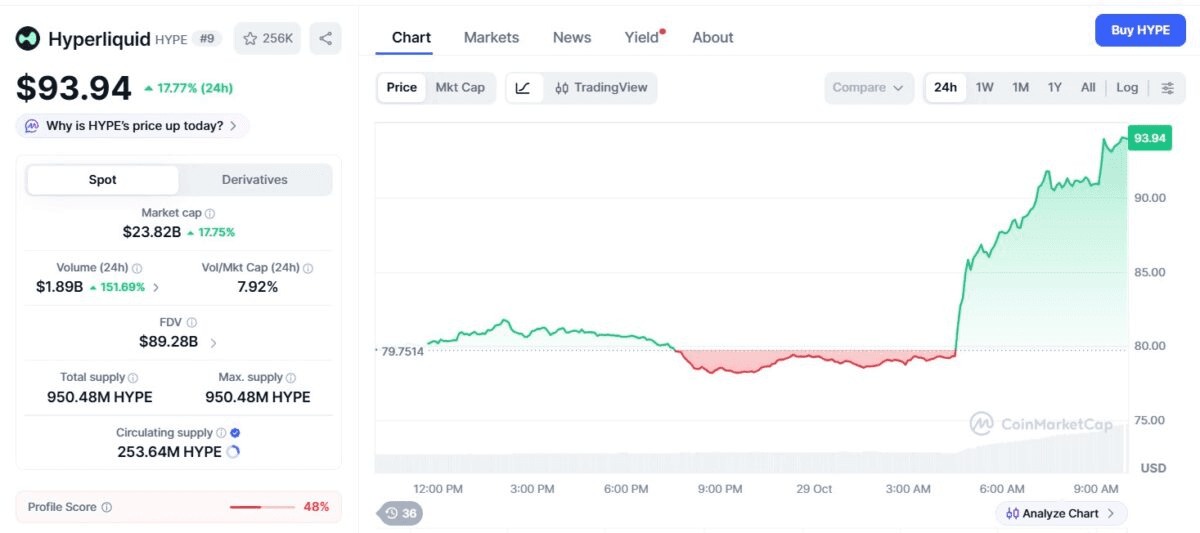The height and width of the screenshot is (533, 1200).
Task: Click the verified circulating supply badge
Action: coord(235,433)
